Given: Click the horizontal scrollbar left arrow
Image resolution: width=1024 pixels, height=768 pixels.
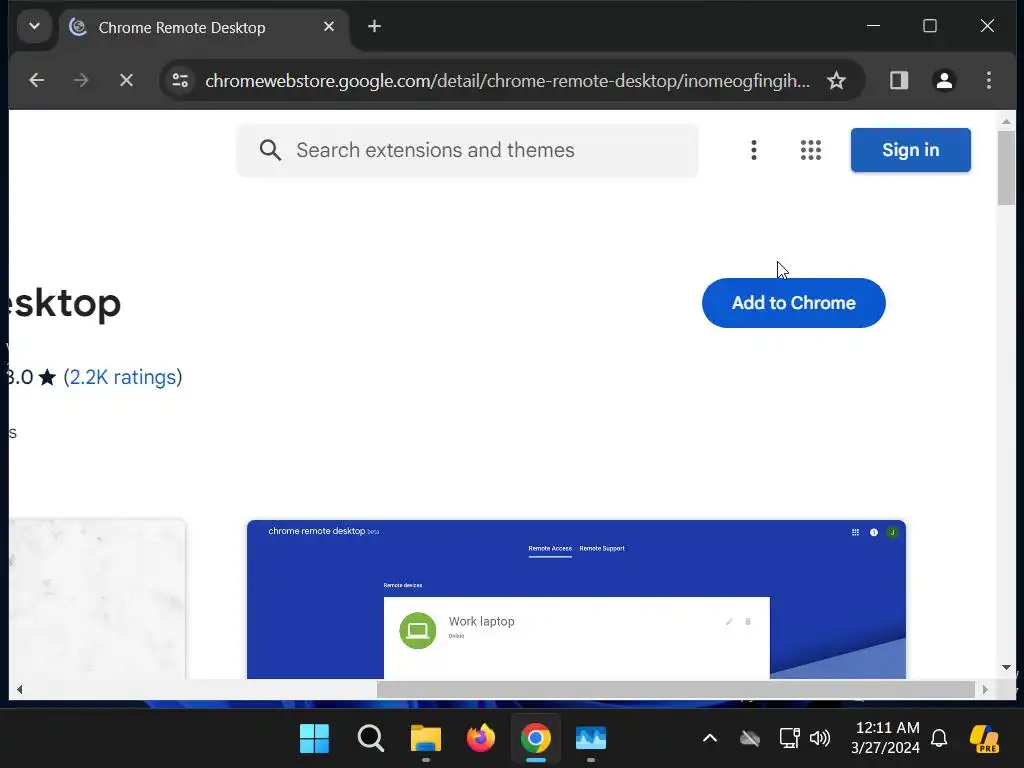Looking at the screenshot, I should coord(20,689).
